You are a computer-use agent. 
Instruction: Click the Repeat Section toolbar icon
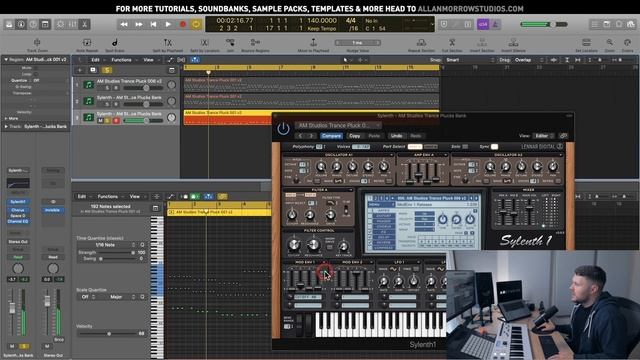point(421,42)
